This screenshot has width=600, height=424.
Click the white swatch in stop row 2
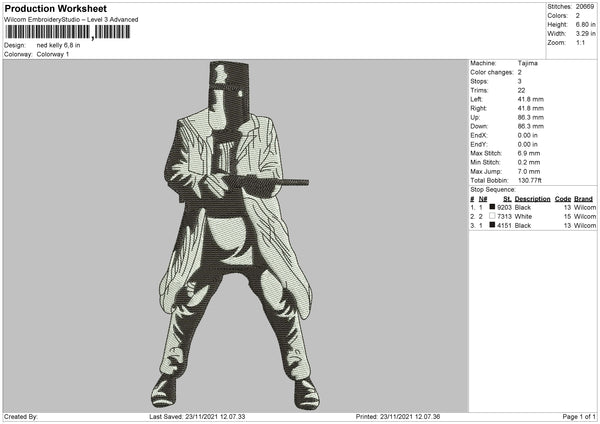[492, 216]
